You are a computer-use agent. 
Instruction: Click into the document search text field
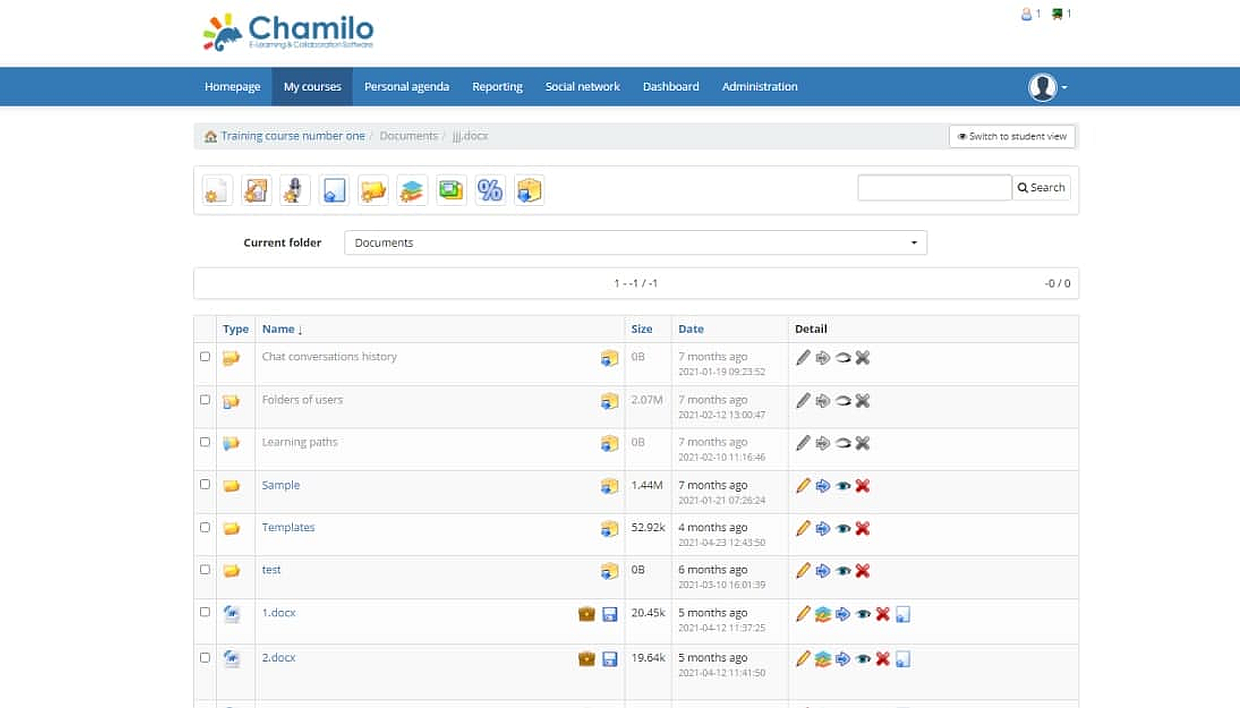coord(934,187)
